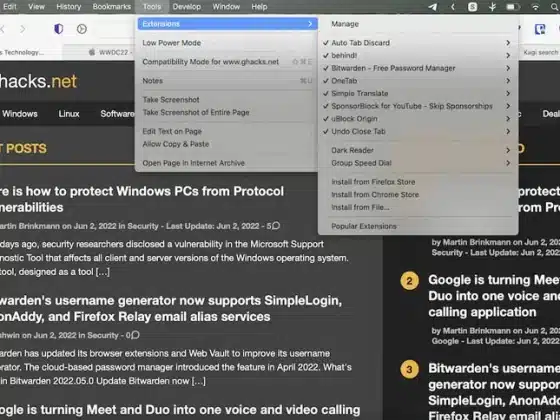Expand uBlock Origin submenu arrow
Image resolution: width=560 pixels, height=420 pixels.
click(508, 119)
